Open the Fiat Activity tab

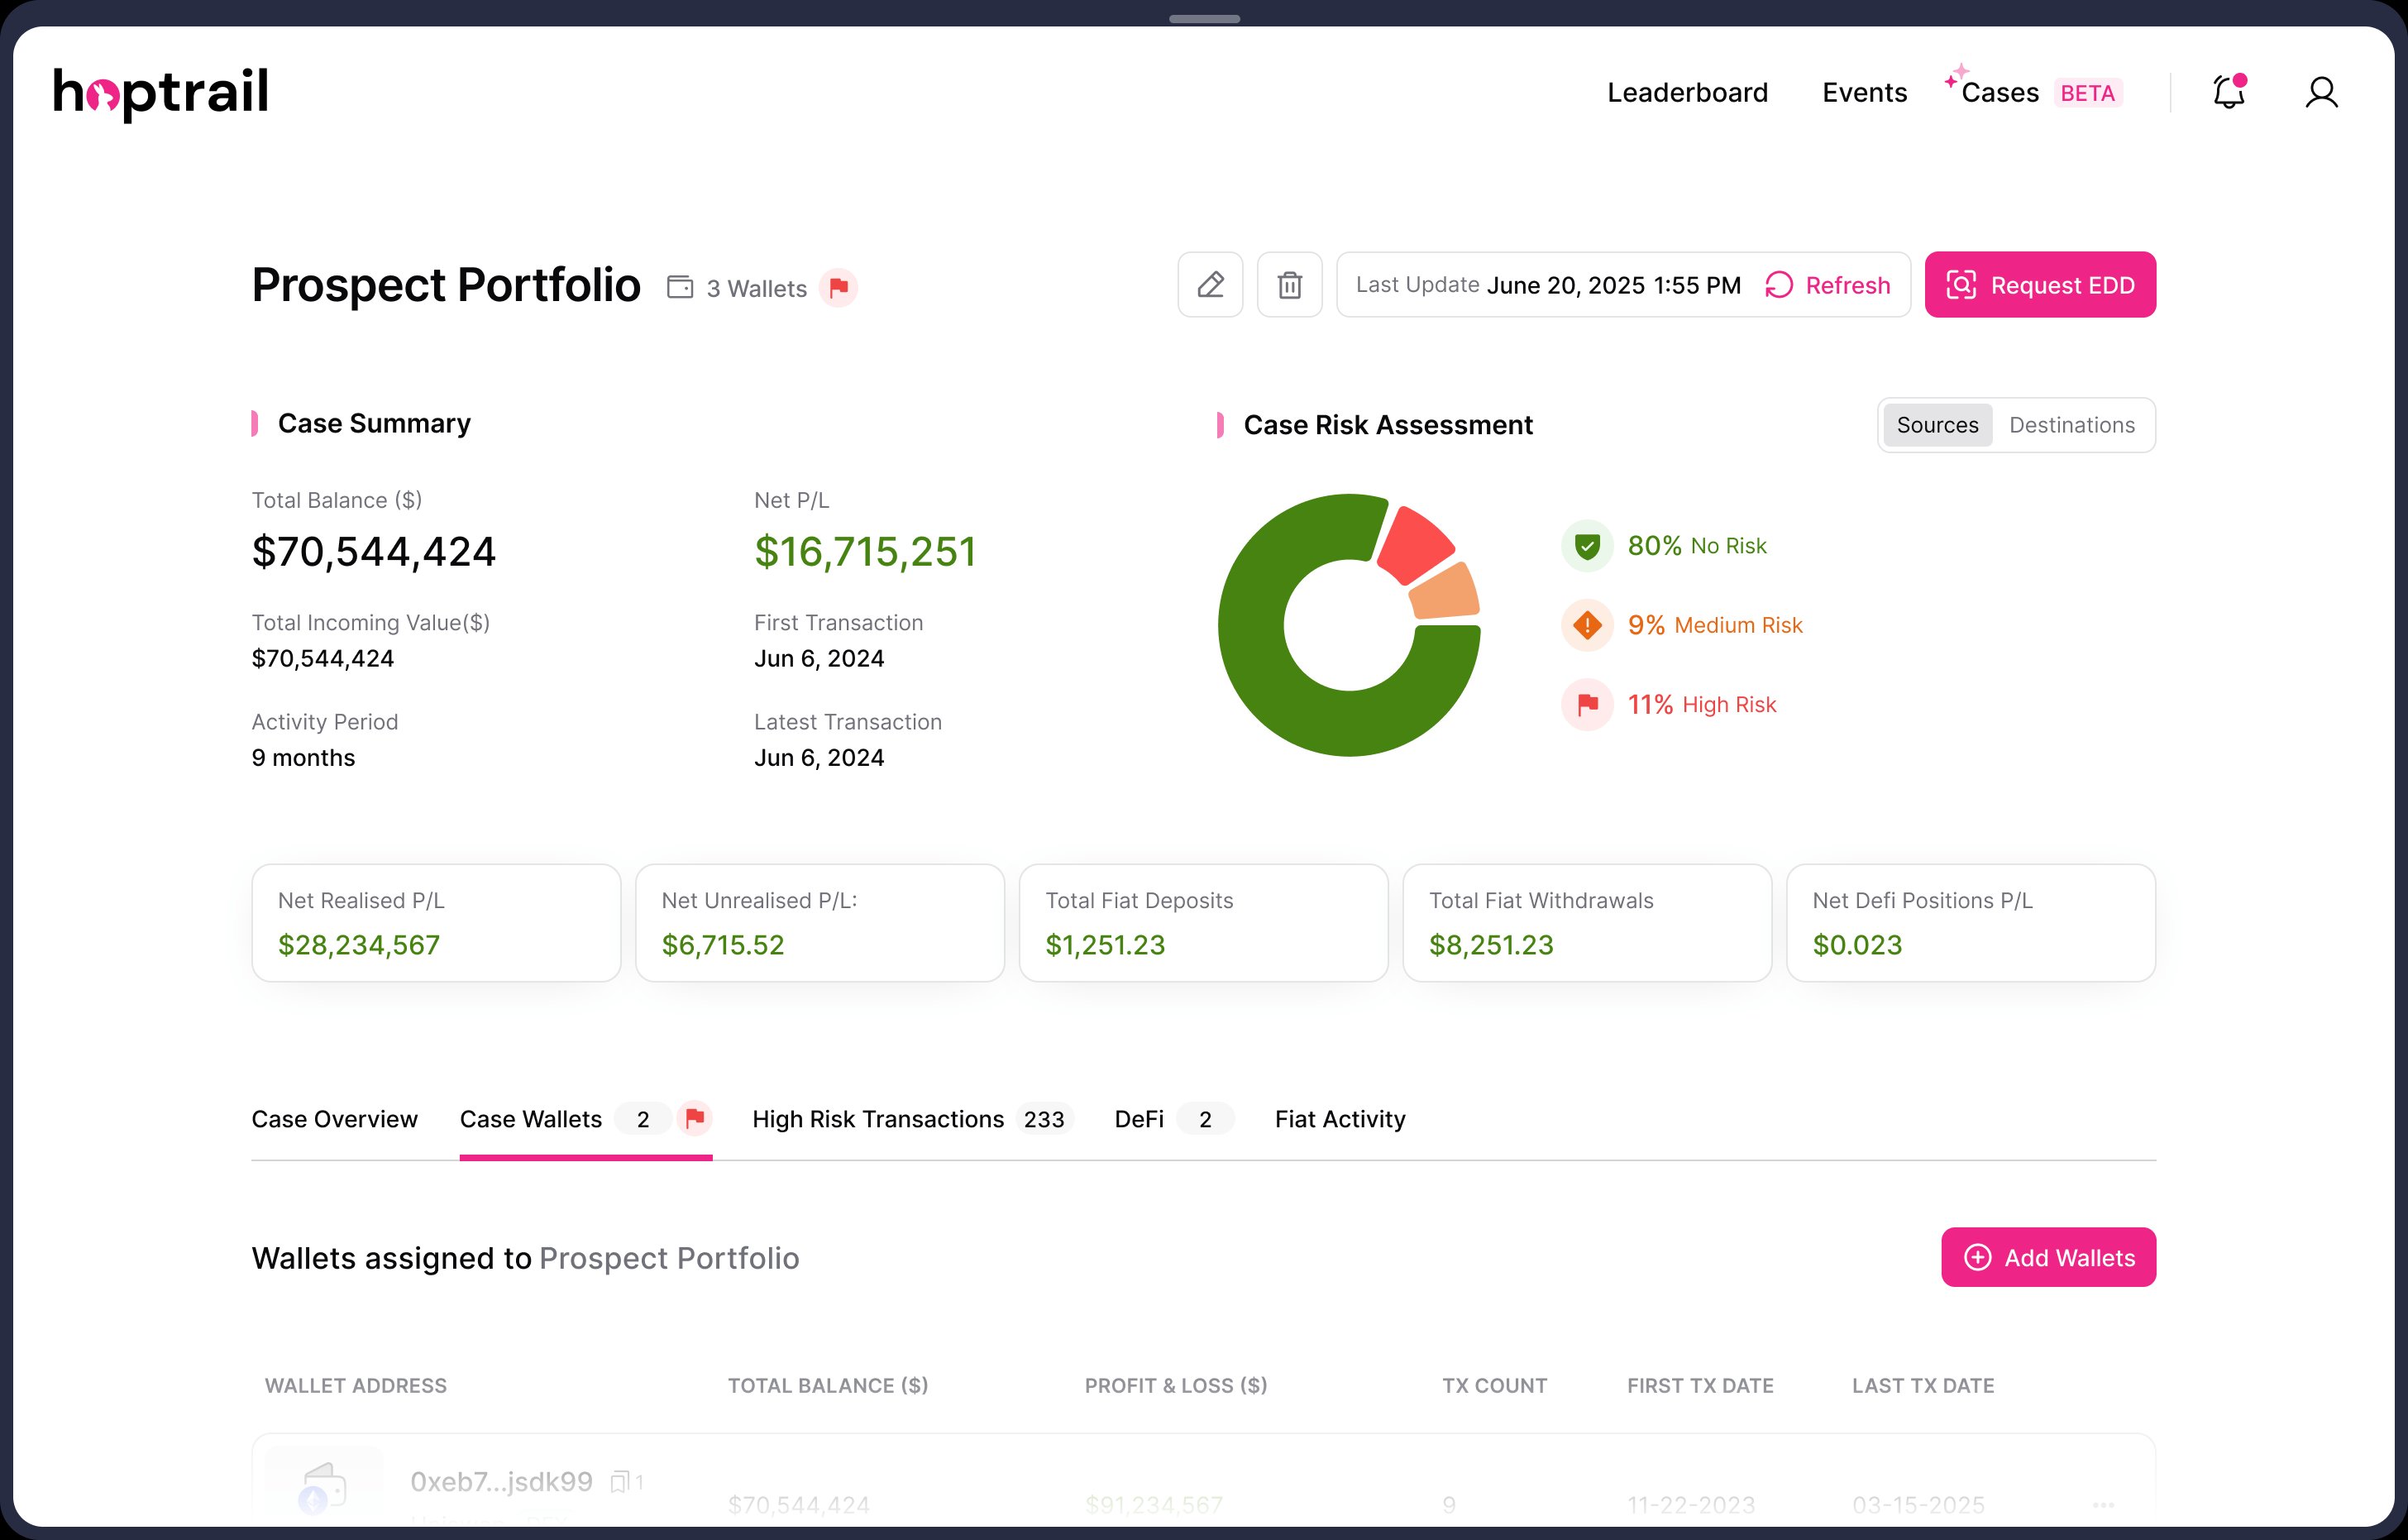click(x=1340, y=1119)
